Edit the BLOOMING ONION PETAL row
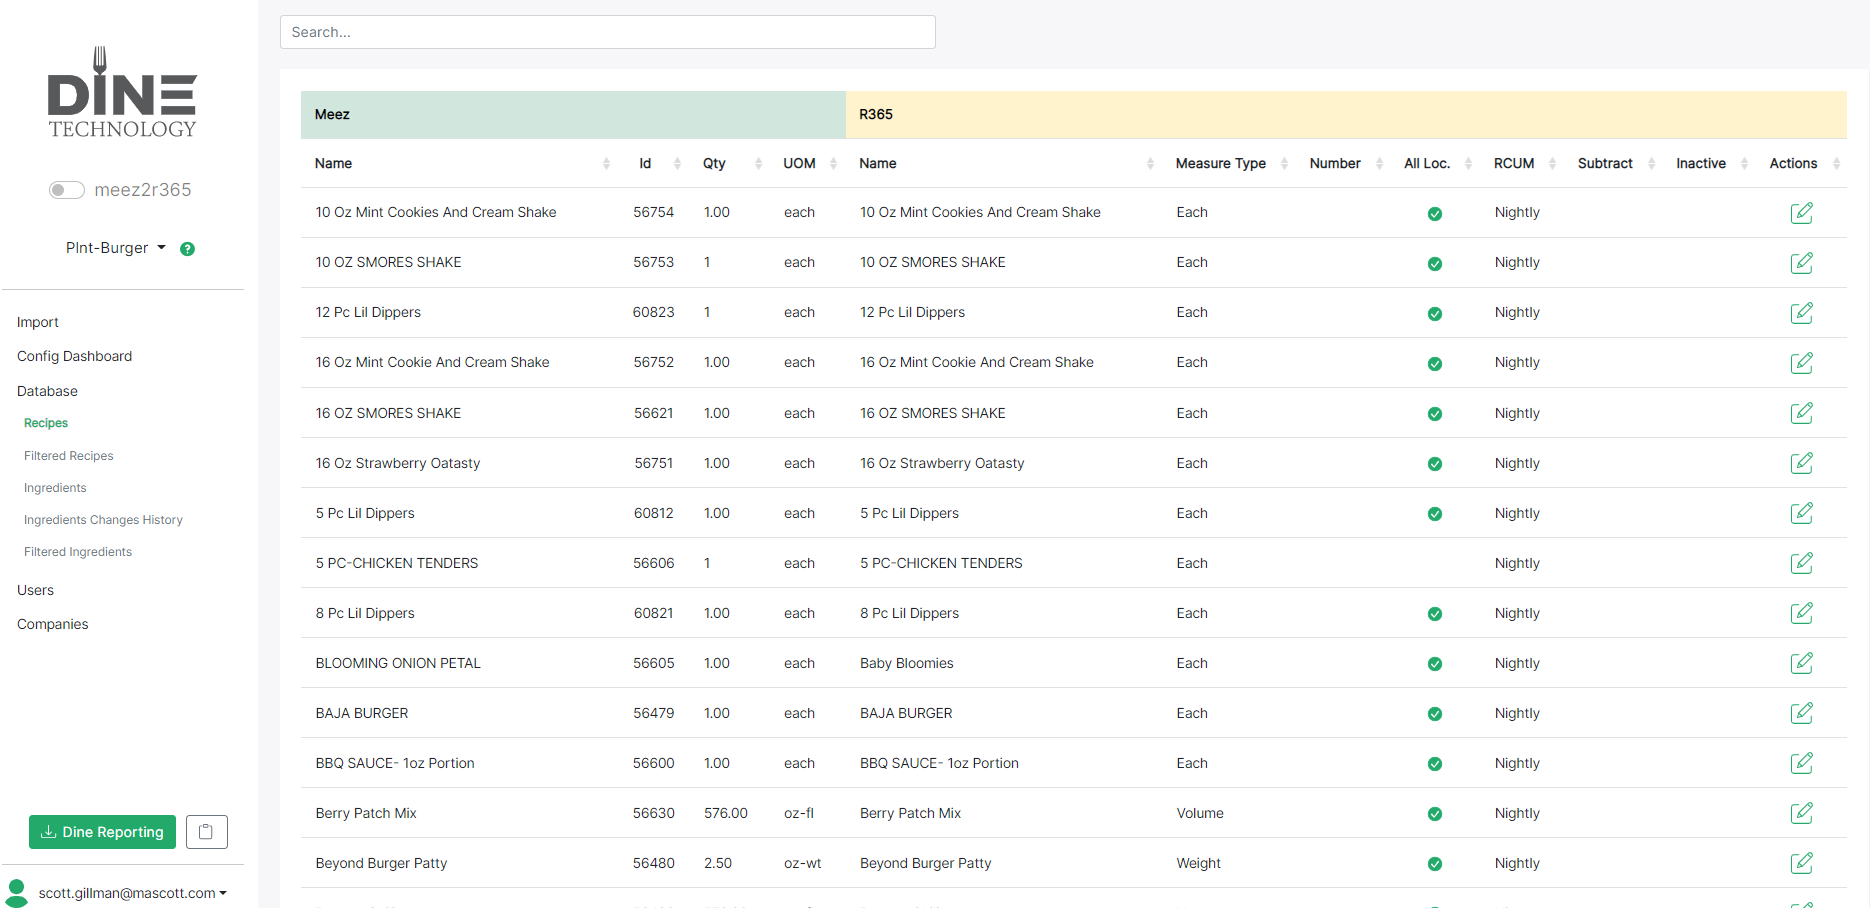 pyautogui.click(x=1801, y=663)
